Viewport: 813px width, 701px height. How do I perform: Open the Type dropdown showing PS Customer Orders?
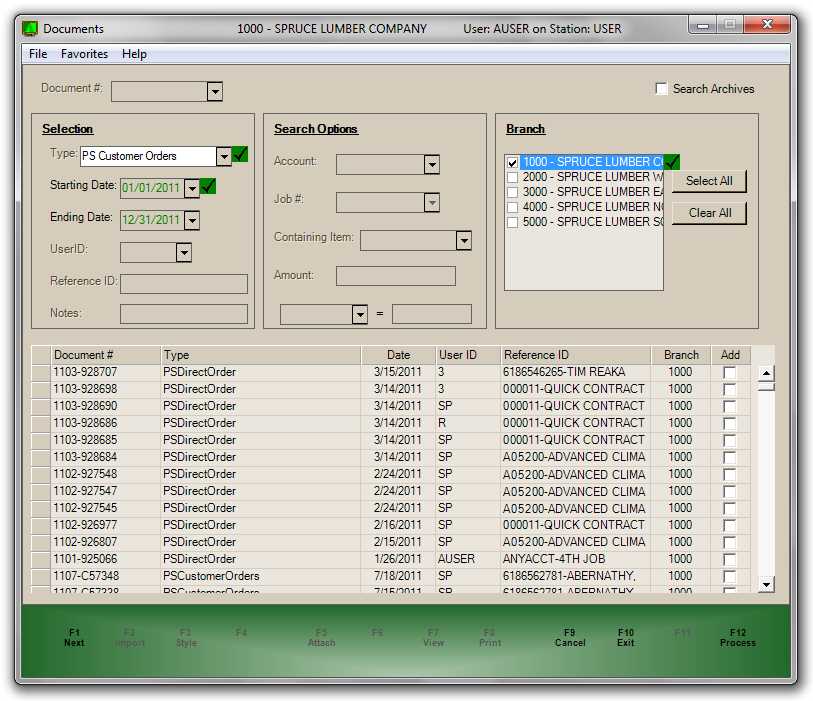point(225,155)
